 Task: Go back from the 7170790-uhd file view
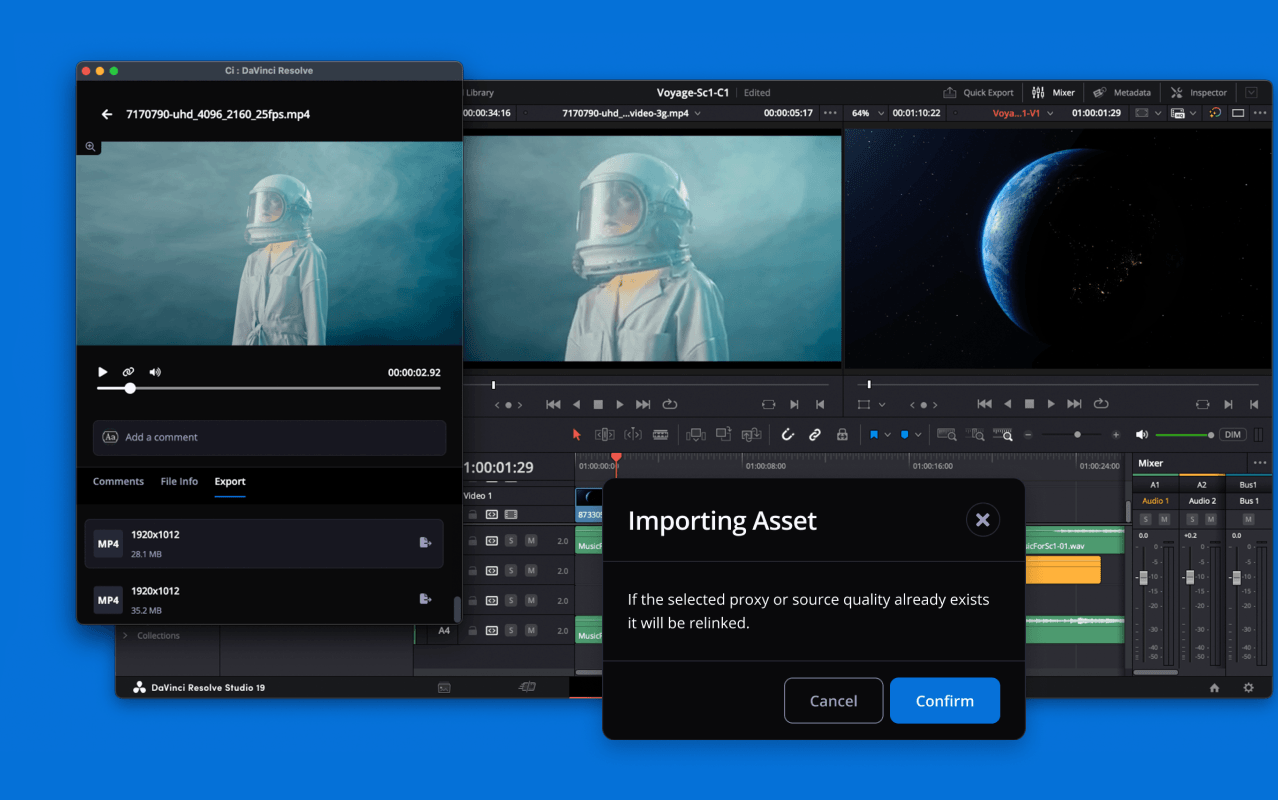click(107, 115)
